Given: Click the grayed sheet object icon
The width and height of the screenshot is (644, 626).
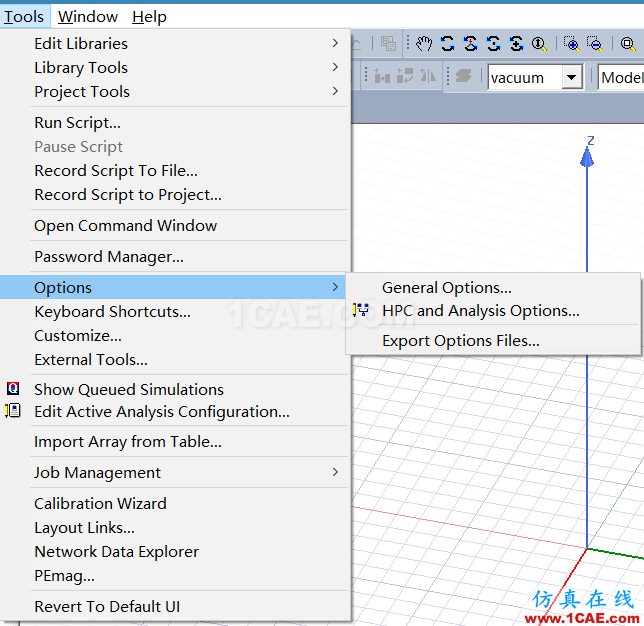Looking at the screenshot, I should (x=463, y=76).
